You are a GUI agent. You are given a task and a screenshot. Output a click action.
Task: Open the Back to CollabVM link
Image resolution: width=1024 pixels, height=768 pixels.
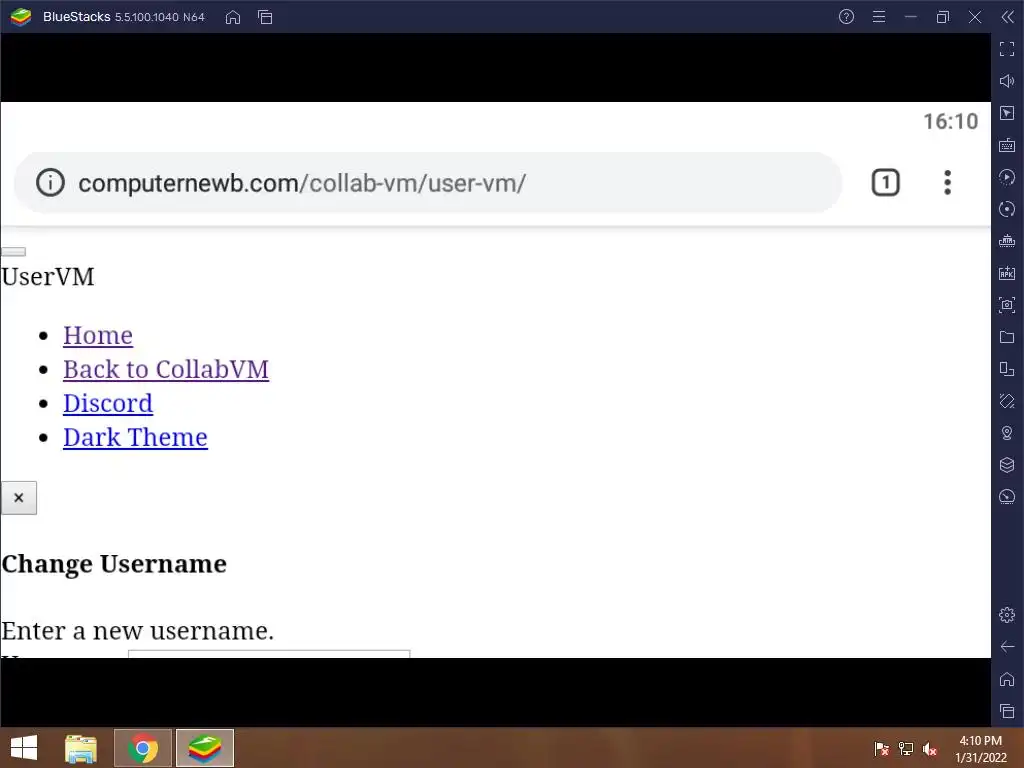166,369
